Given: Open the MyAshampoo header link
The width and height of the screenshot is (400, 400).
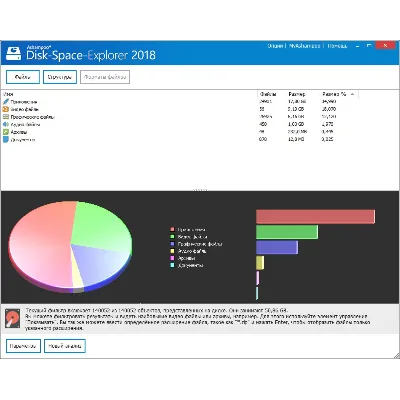Looking at the screenshot, I should point(304,46).
